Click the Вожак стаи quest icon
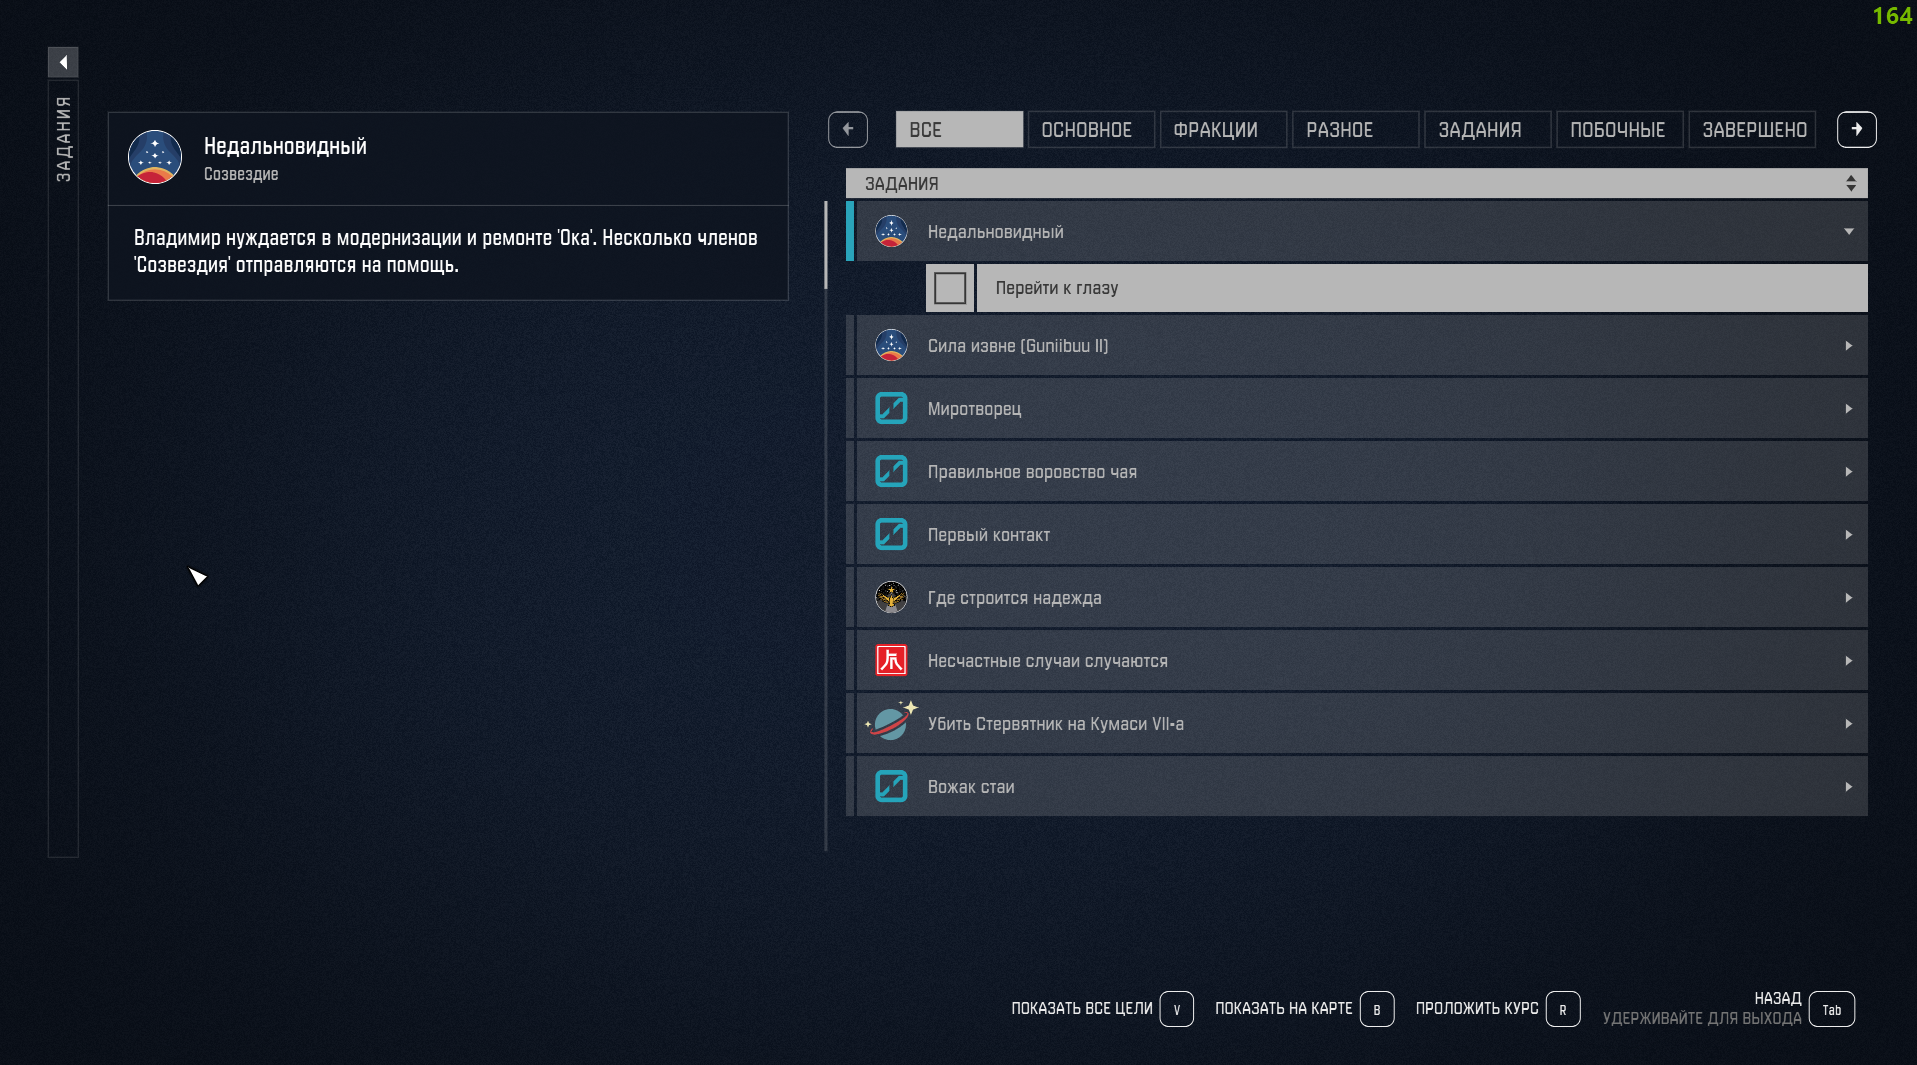 [891, 786]
